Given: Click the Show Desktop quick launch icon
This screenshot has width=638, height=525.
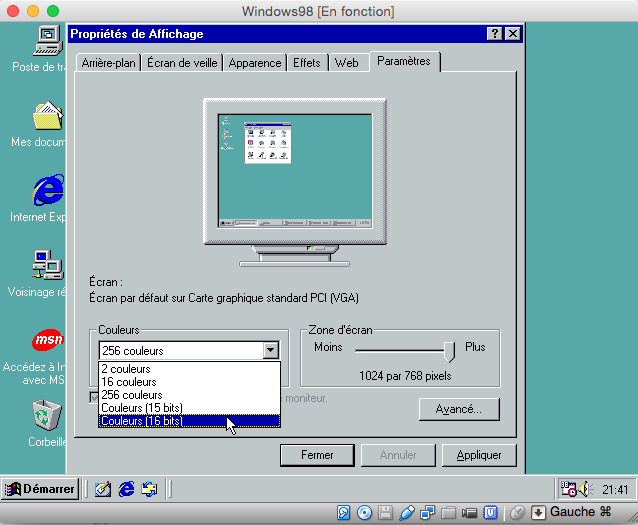Looking at the screenshot, I should click(103, 489).
